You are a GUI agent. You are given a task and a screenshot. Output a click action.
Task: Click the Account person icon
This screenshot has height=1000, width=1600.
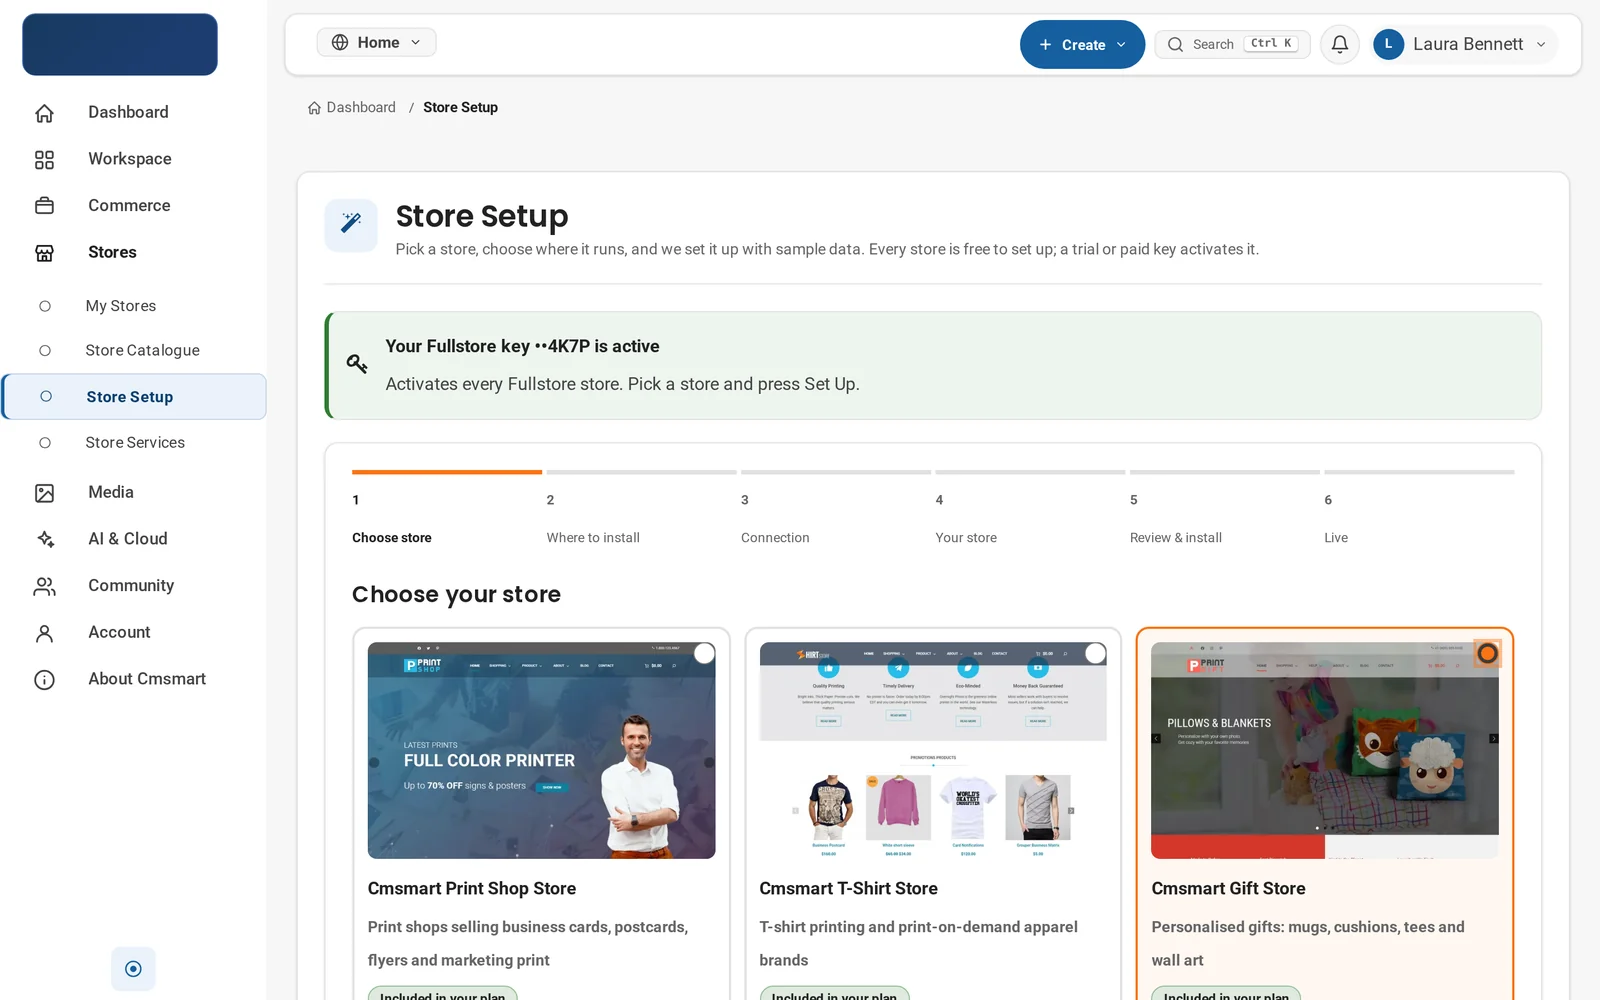(x=44, y=633)
